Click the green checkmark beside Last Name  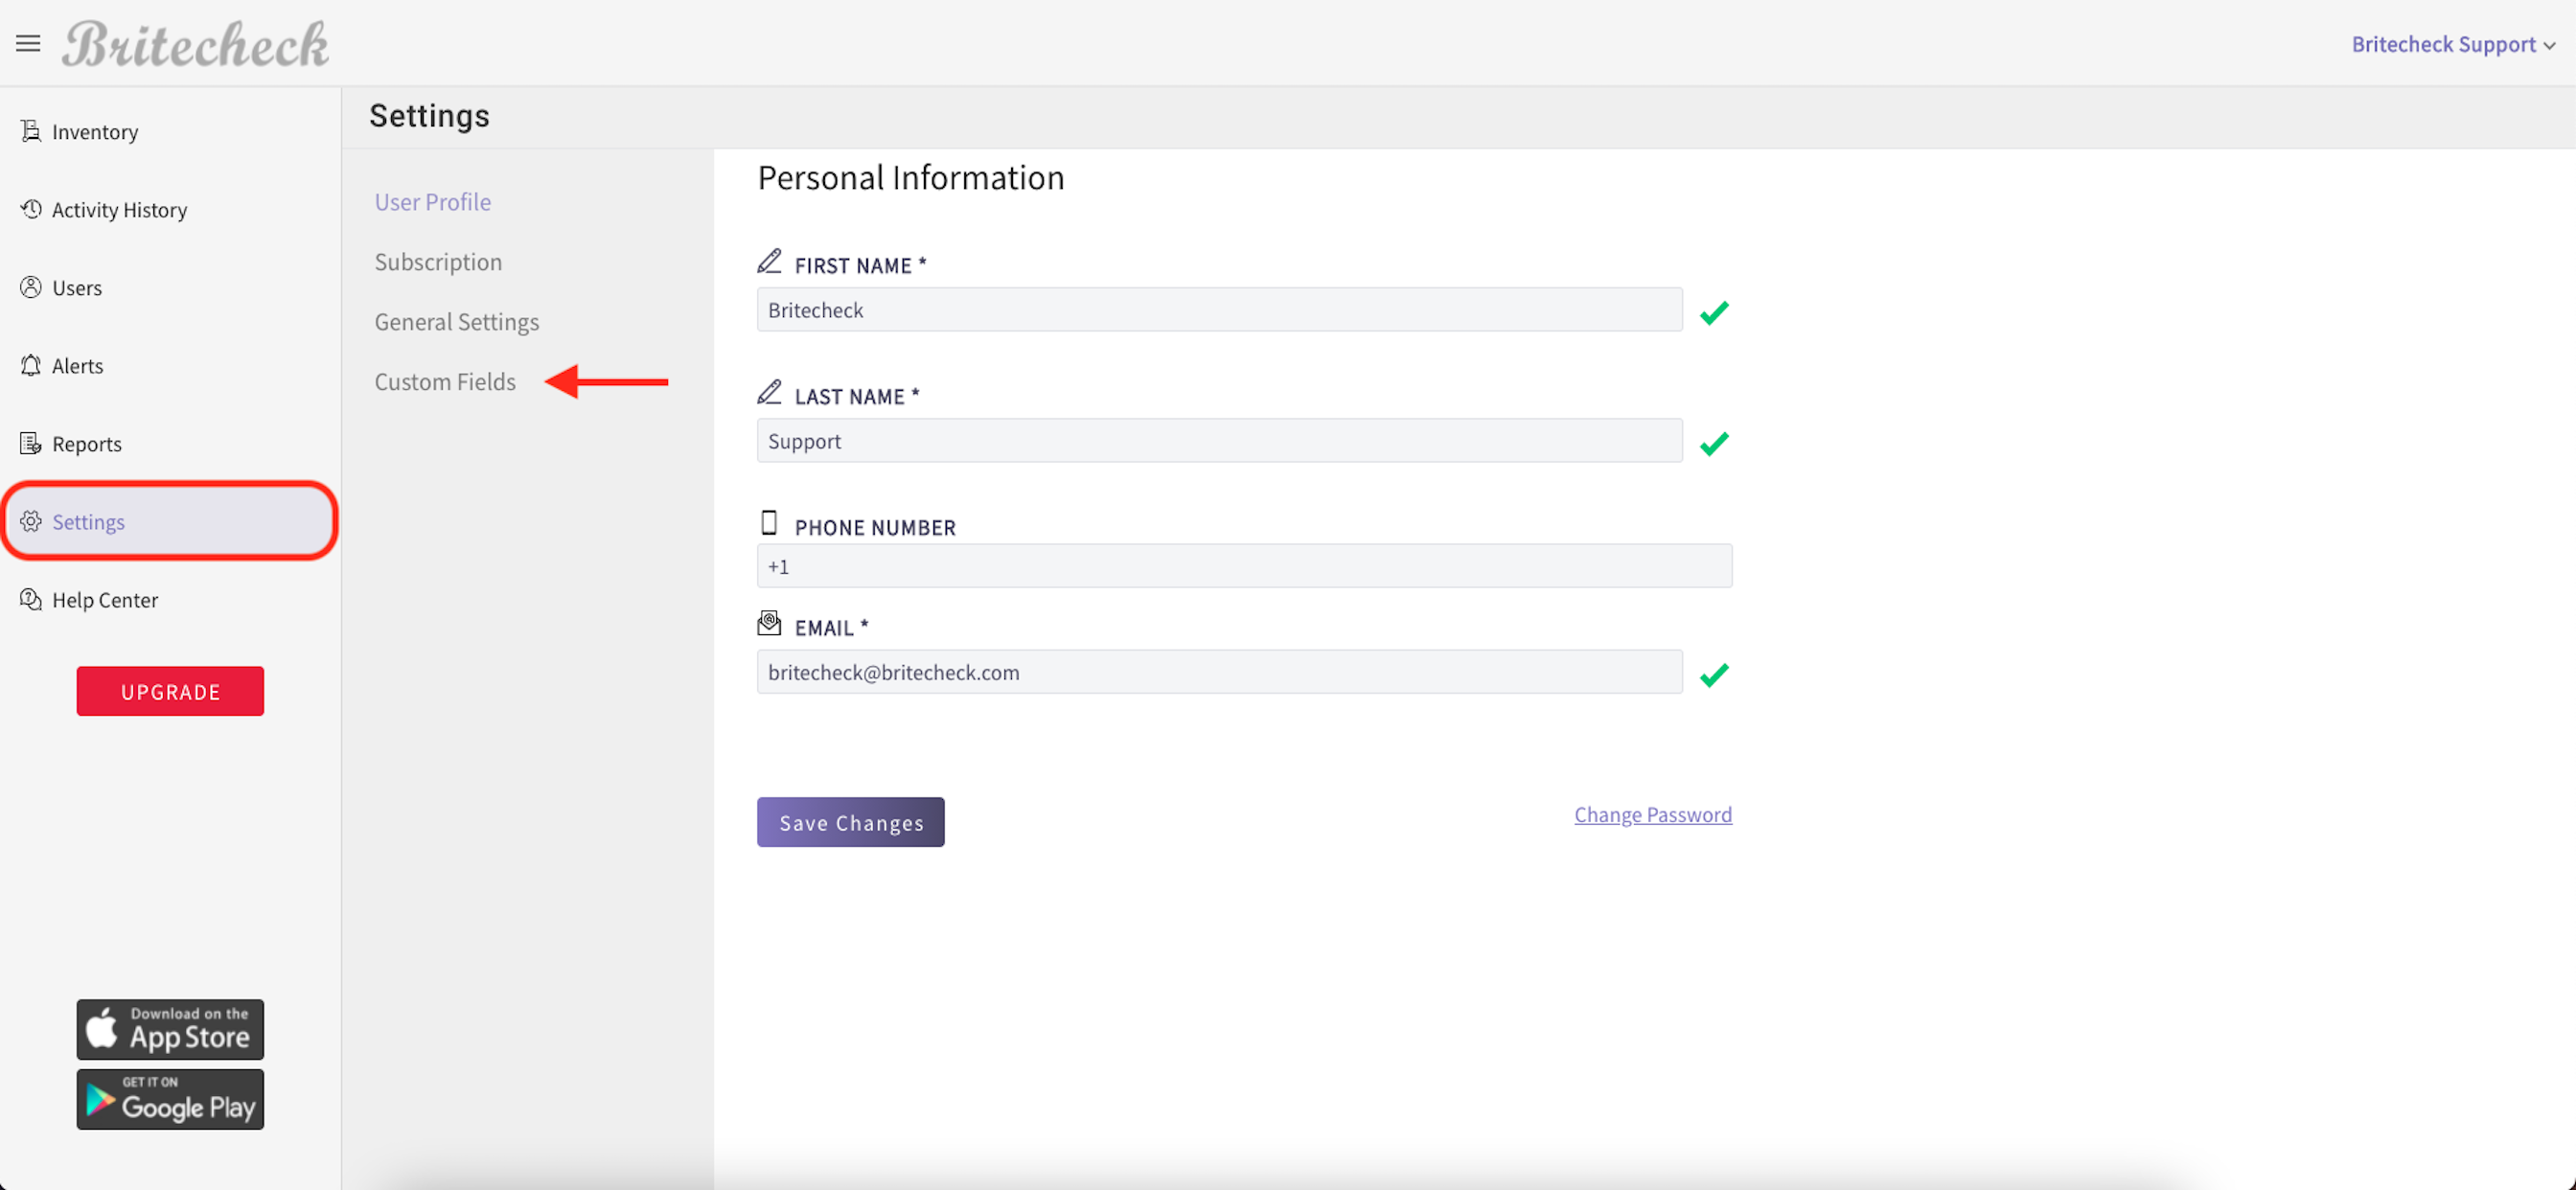1714,444
